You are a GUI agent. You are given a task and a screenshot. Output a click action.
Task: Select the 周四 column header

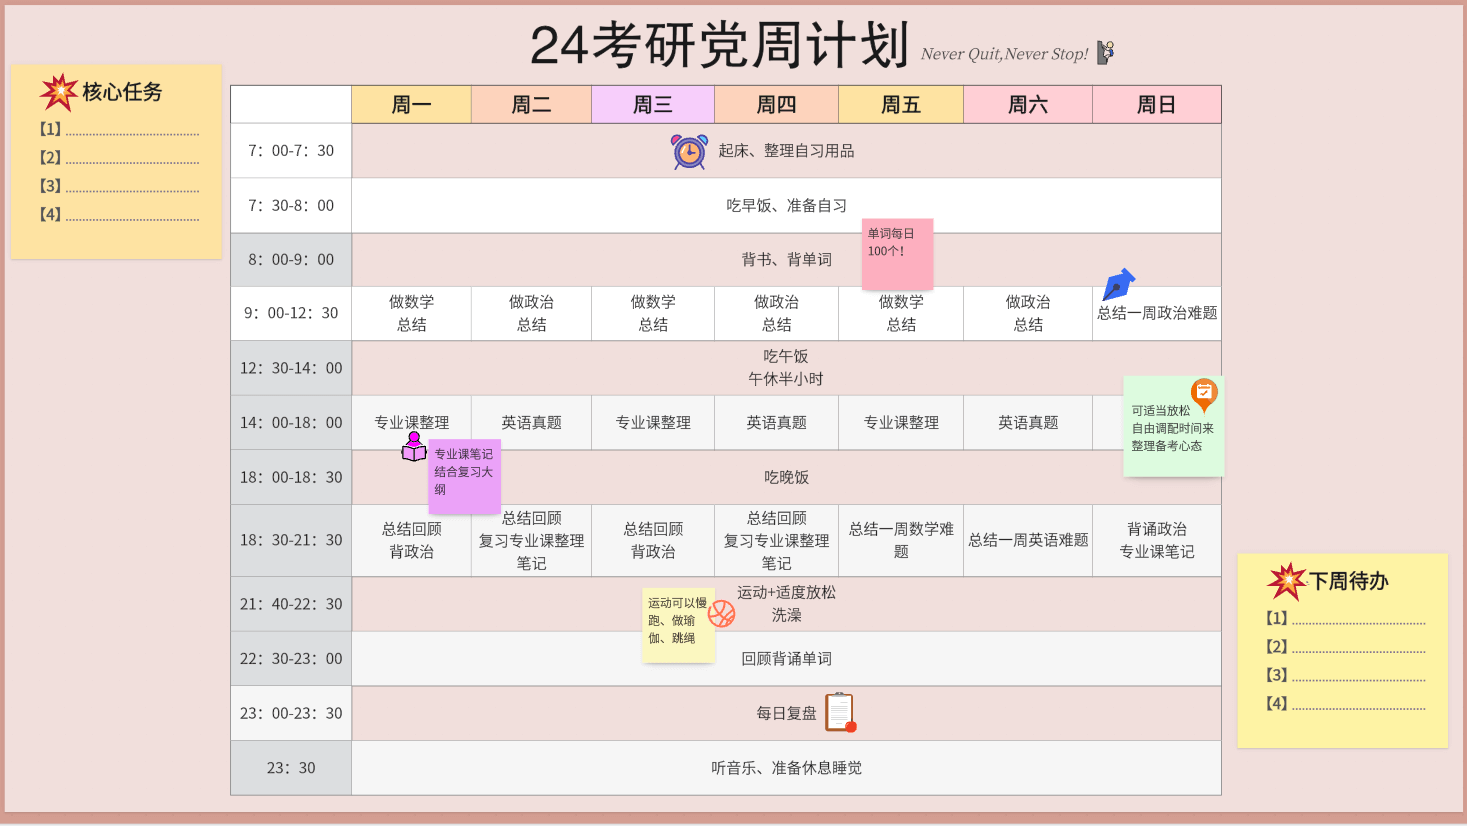click(x=776, y=104)
